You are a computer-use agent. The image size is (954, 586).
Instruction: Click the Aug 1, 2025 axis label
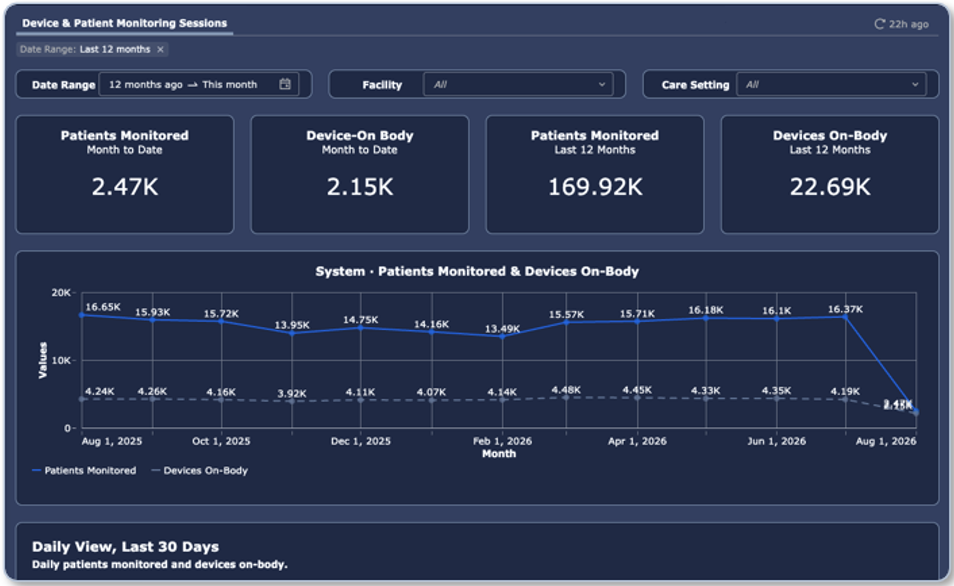[112, 441]
